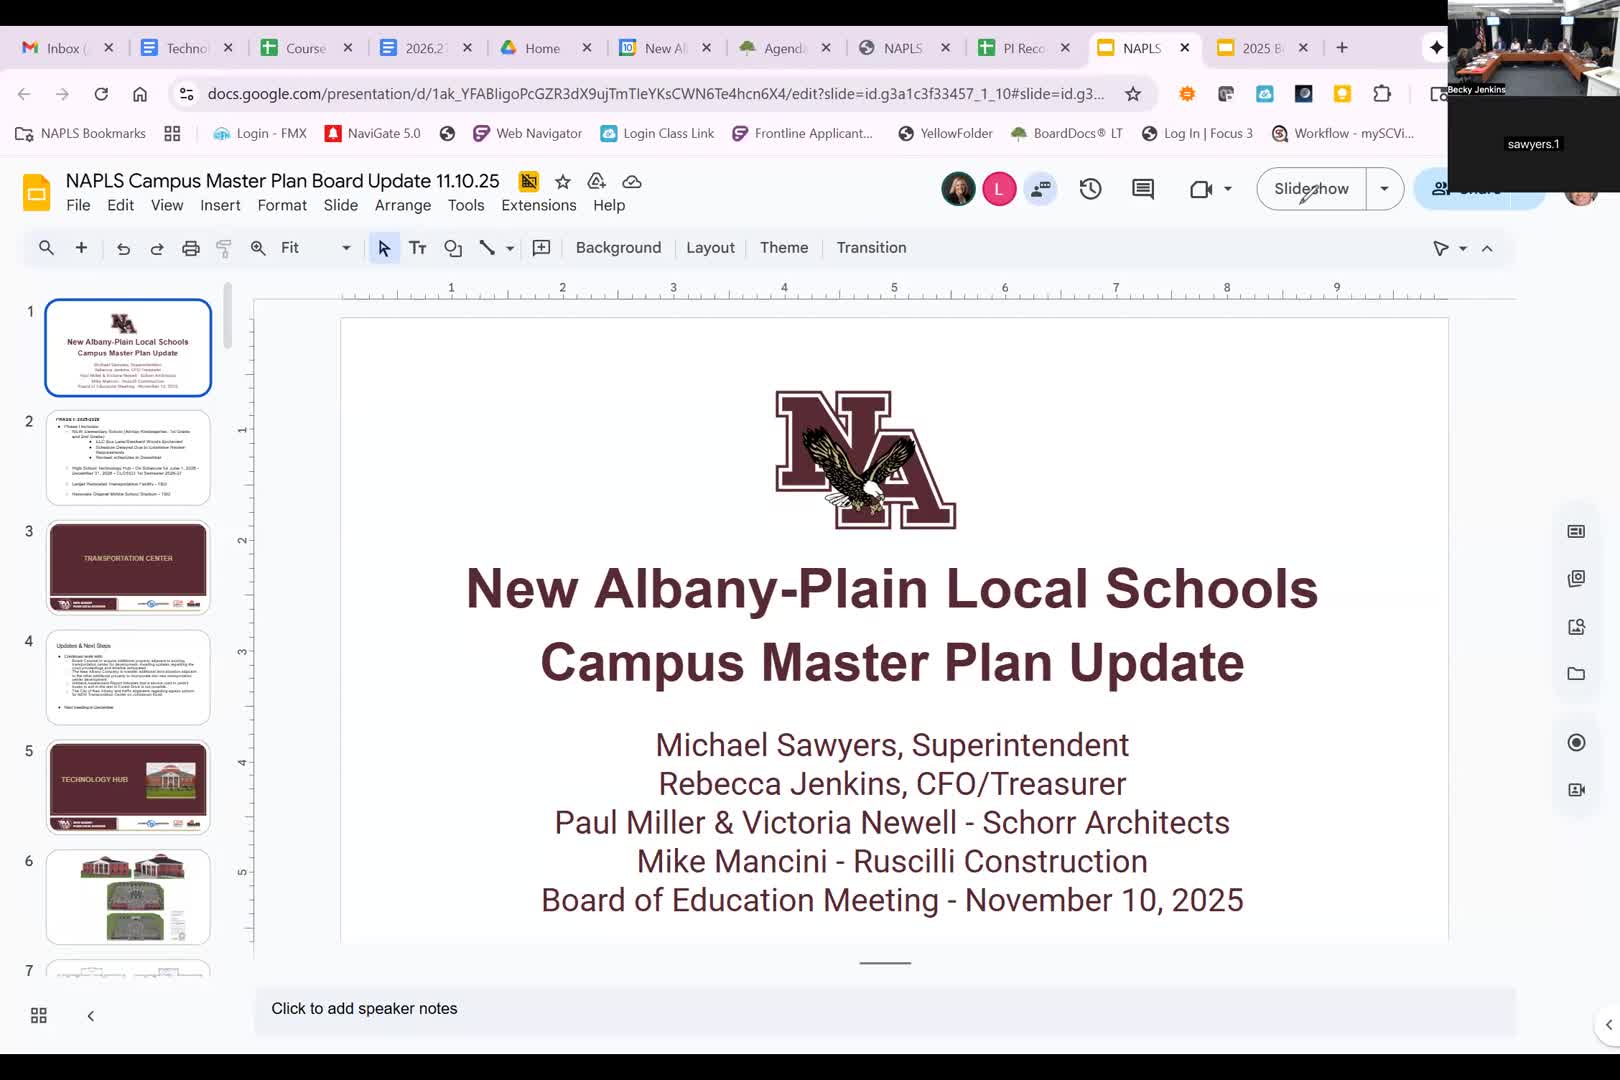Image resolution: width=1620 pixels, height=1080 pixels.
Task: Click the Transition button
Action: [x=871, y=248]
